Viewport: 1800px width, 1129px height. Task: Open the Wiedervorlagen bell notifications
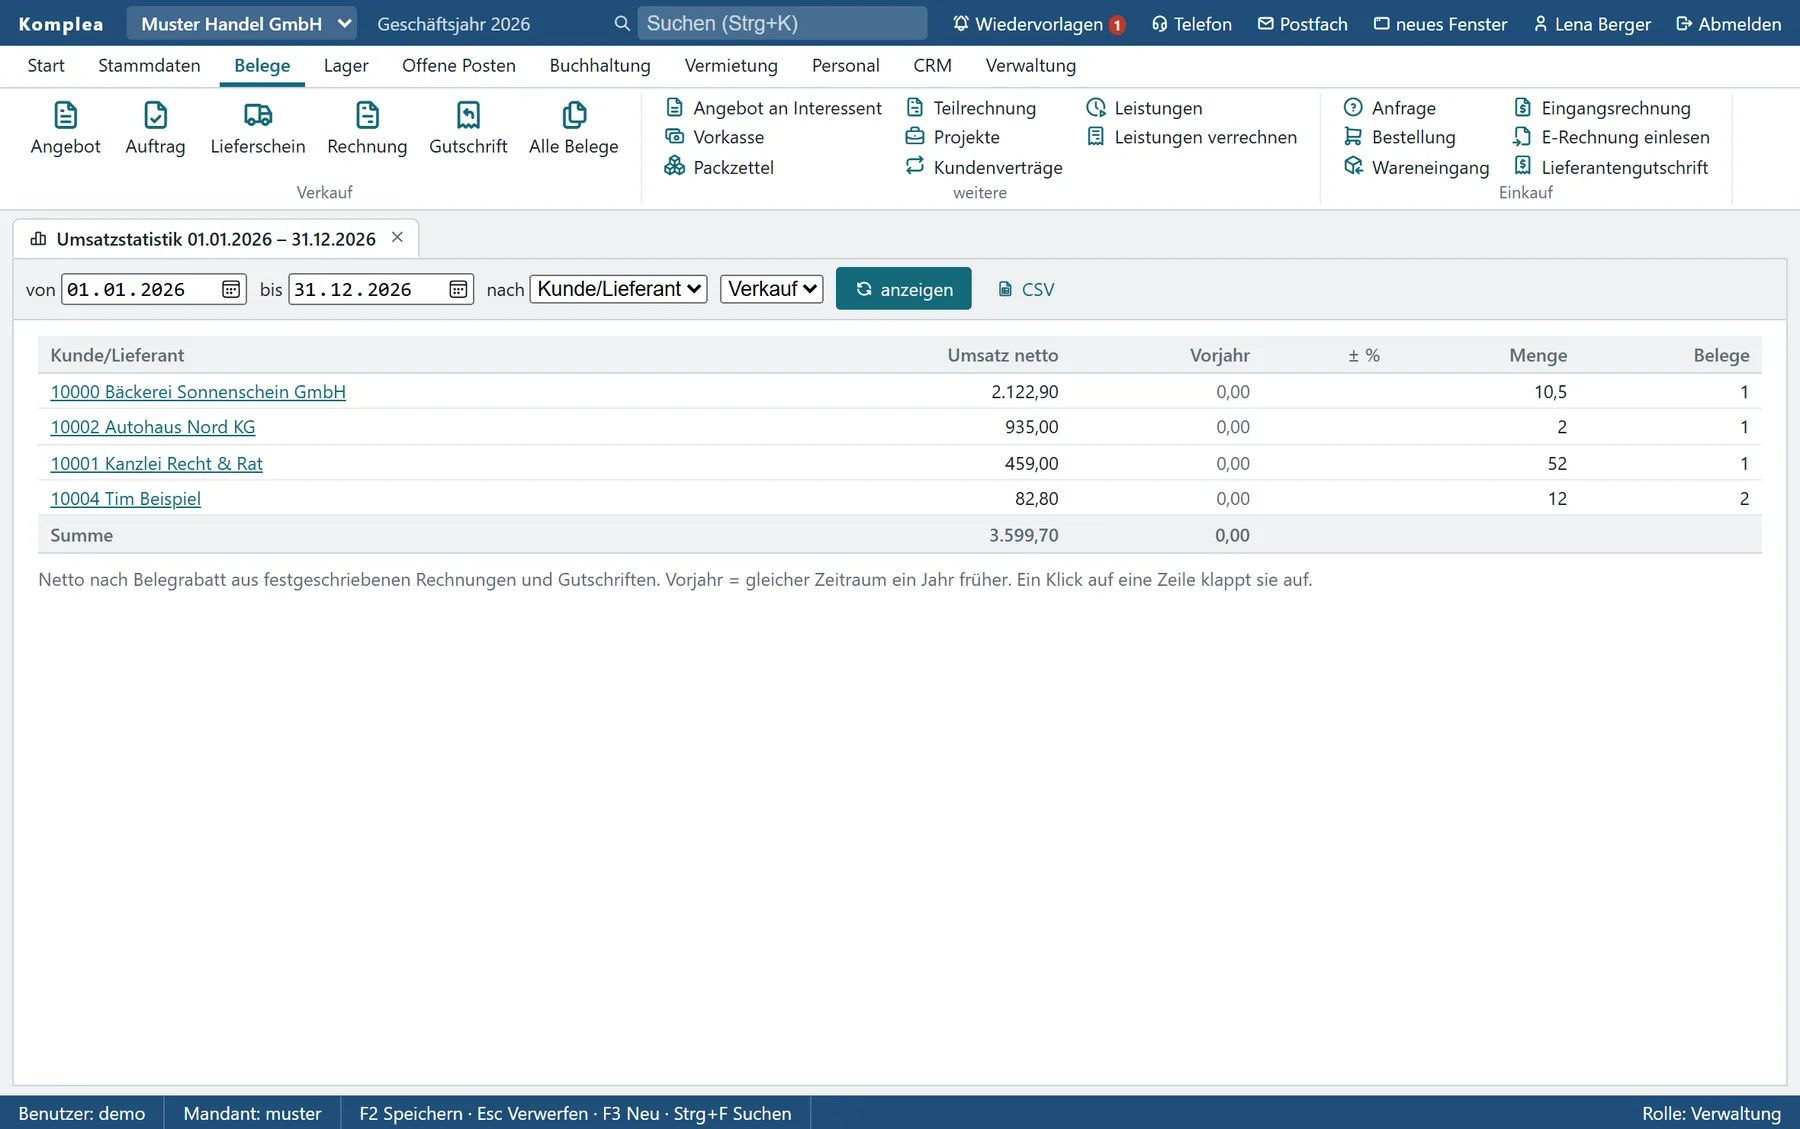coord(1039,23)
